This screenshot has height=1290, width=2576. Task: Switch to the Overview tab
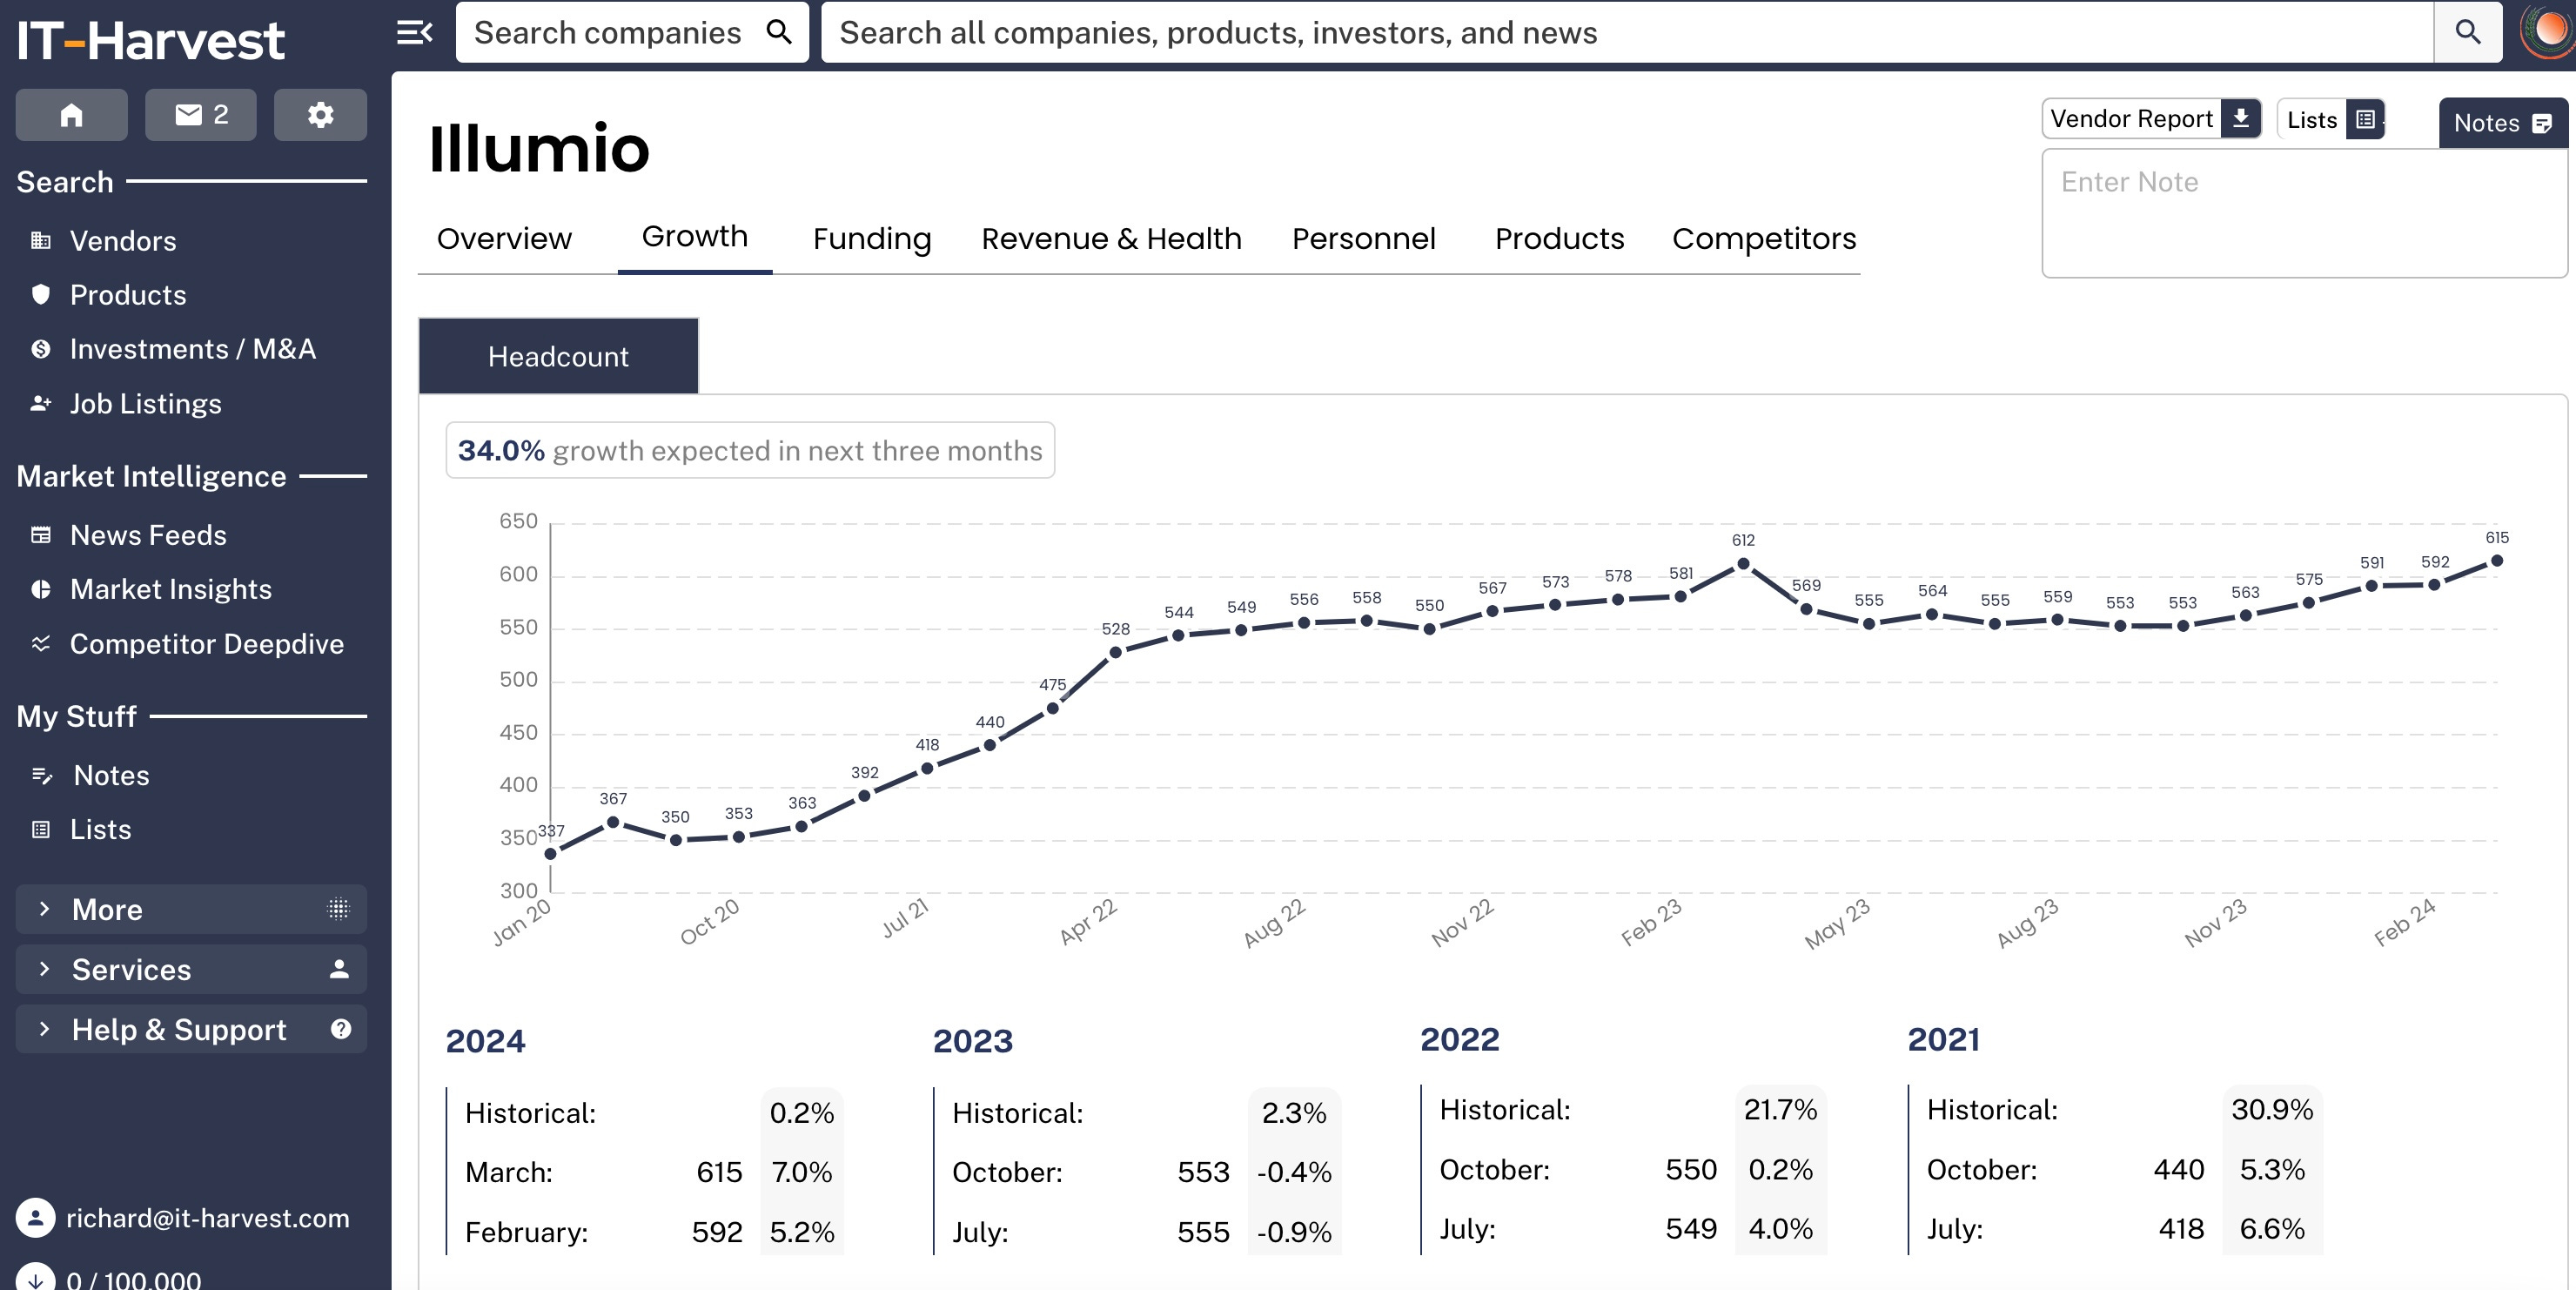(x=504, y=238)
